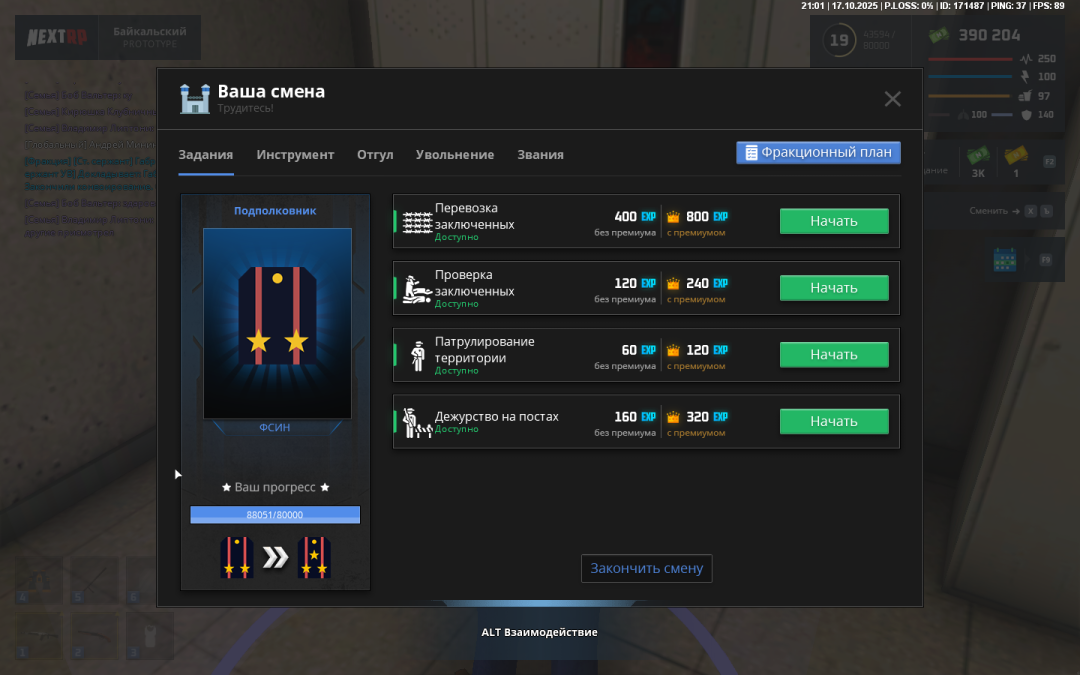Image resolution: width=1080 pixels, height=675 pixels.
Task: Start the Дежурство на постах task
Action: (834, 421)
